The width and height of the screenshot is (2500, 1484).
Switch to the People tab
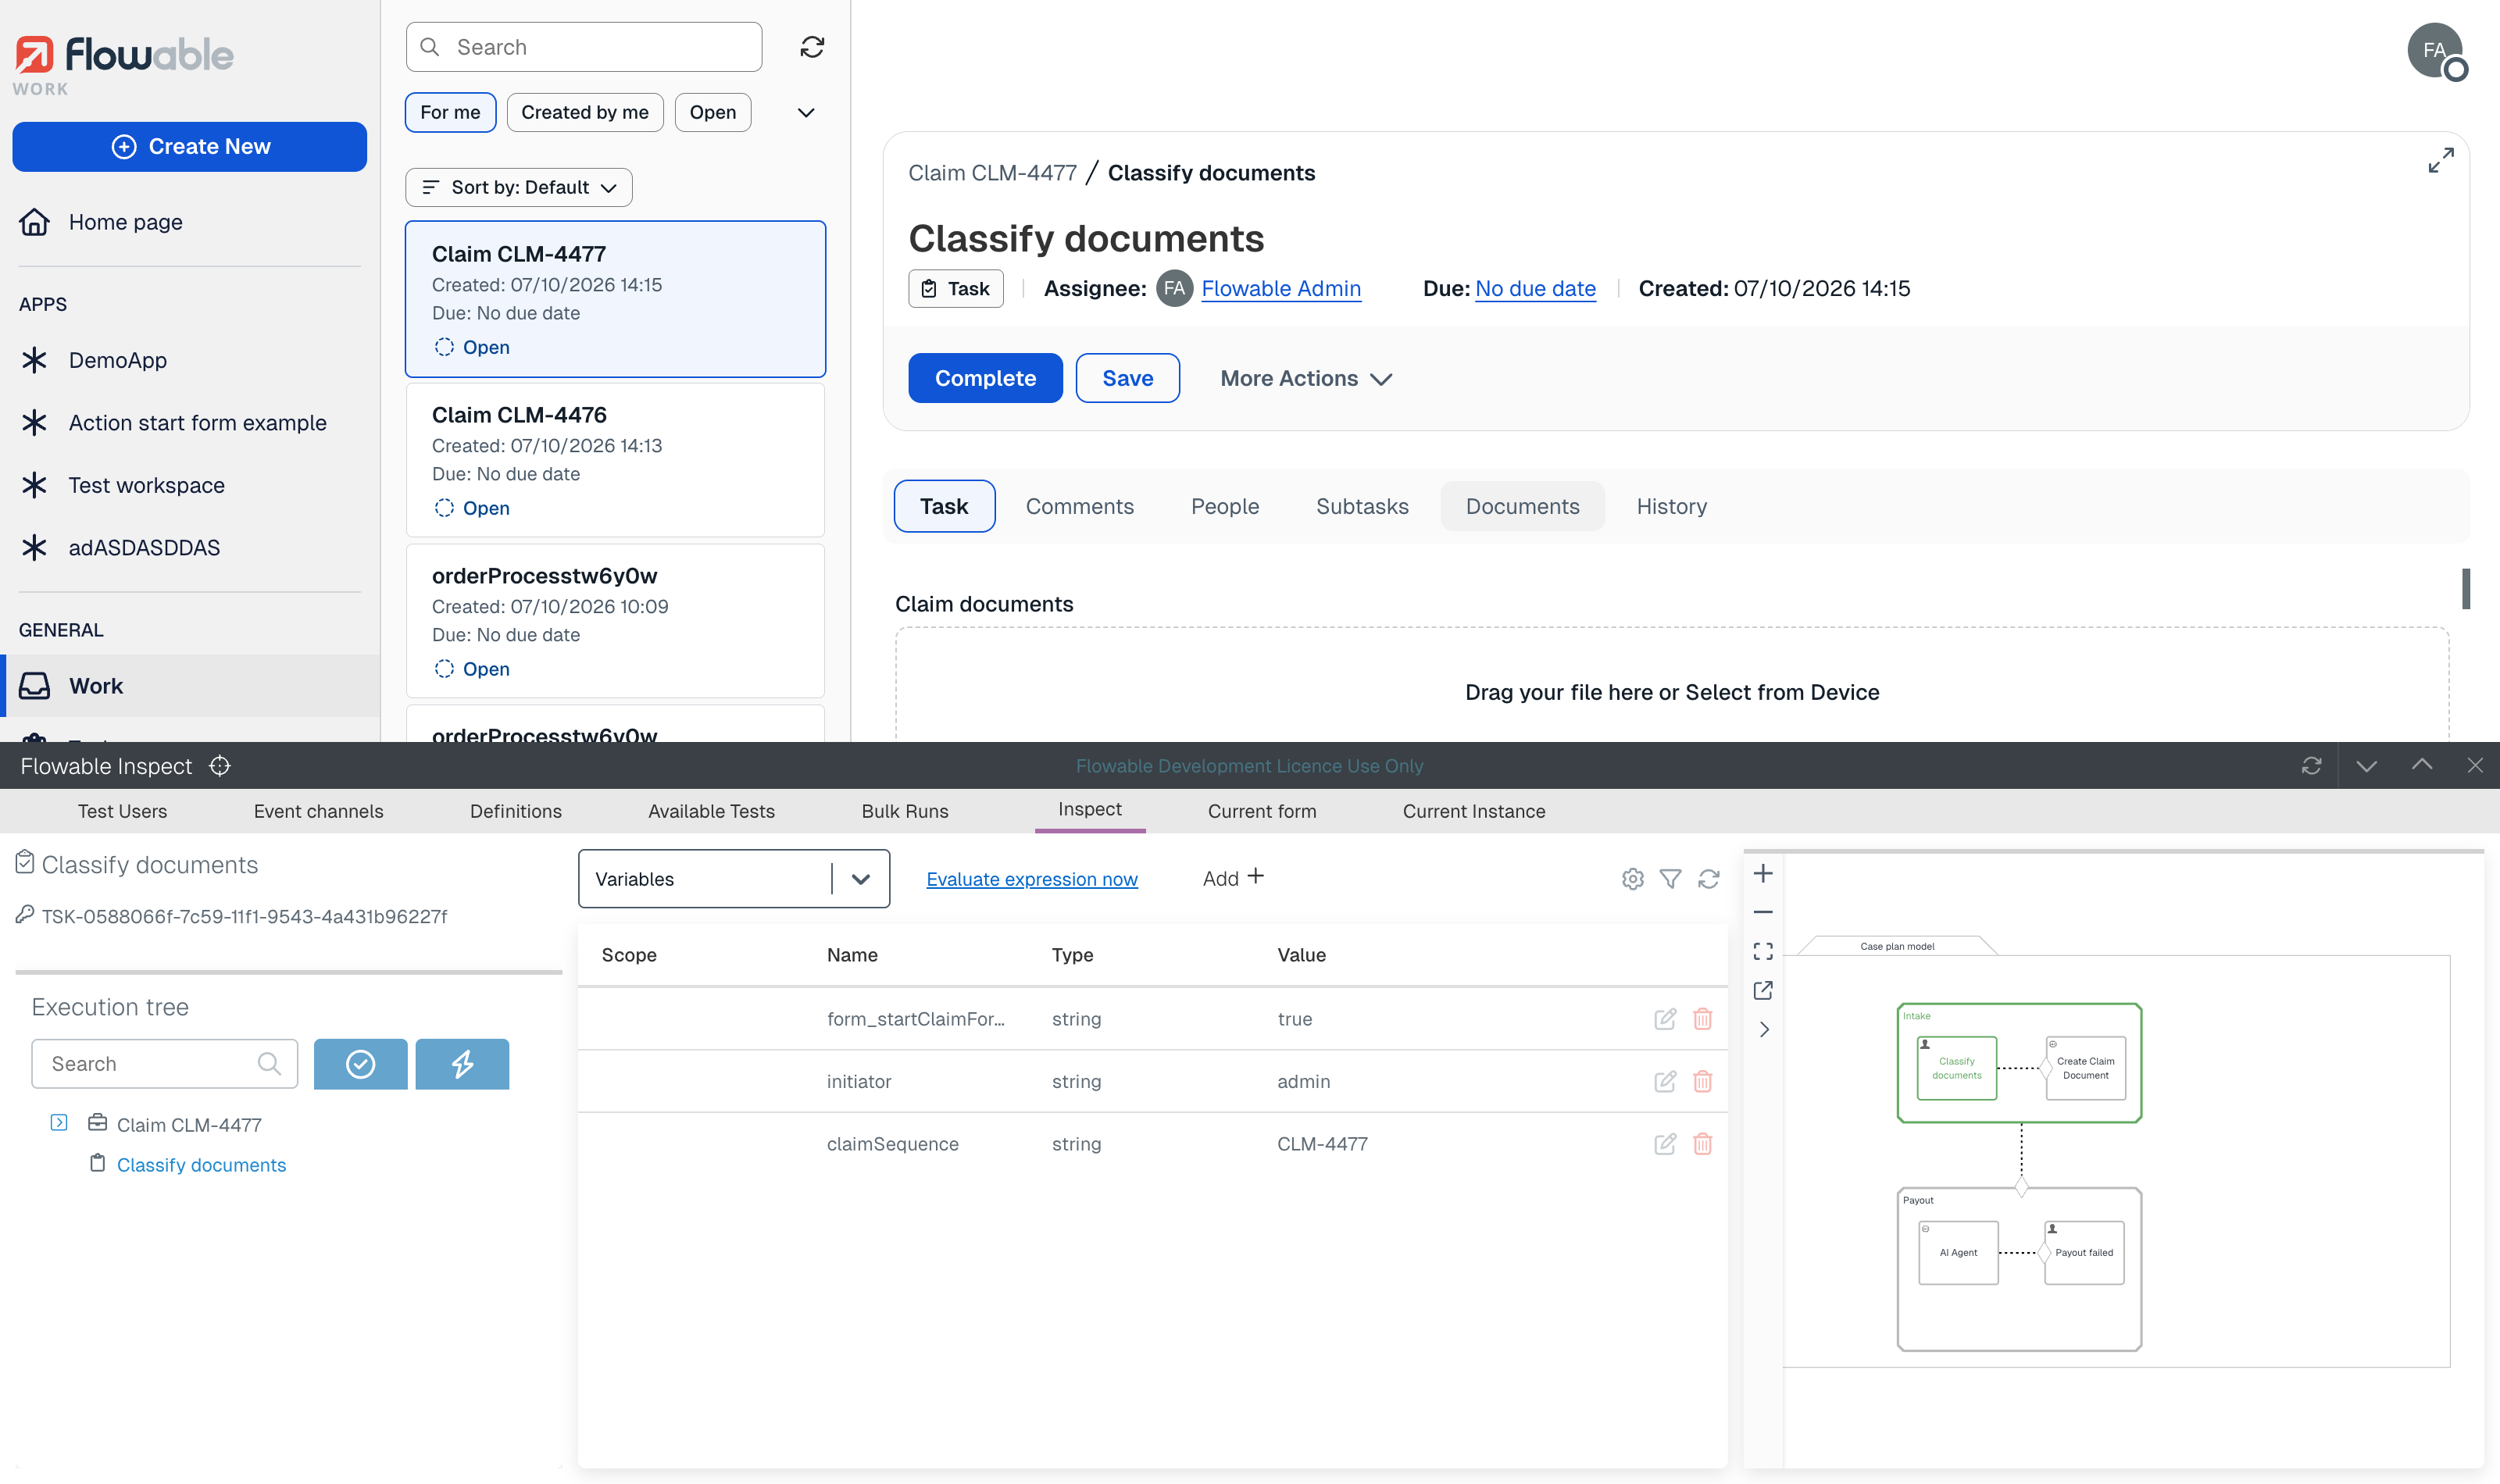click(x=1224, y=507)
